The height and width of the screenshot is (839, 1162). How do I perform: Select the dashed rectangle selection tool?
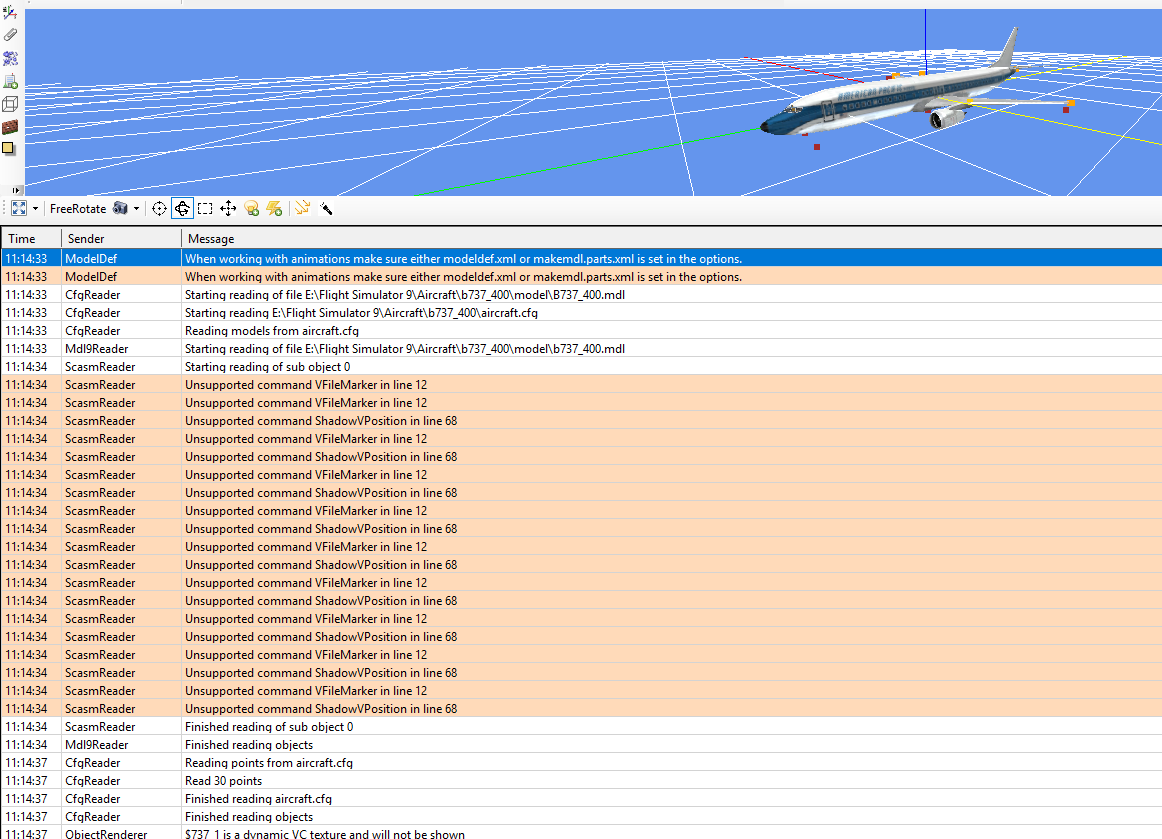click(x=205, y=209)
